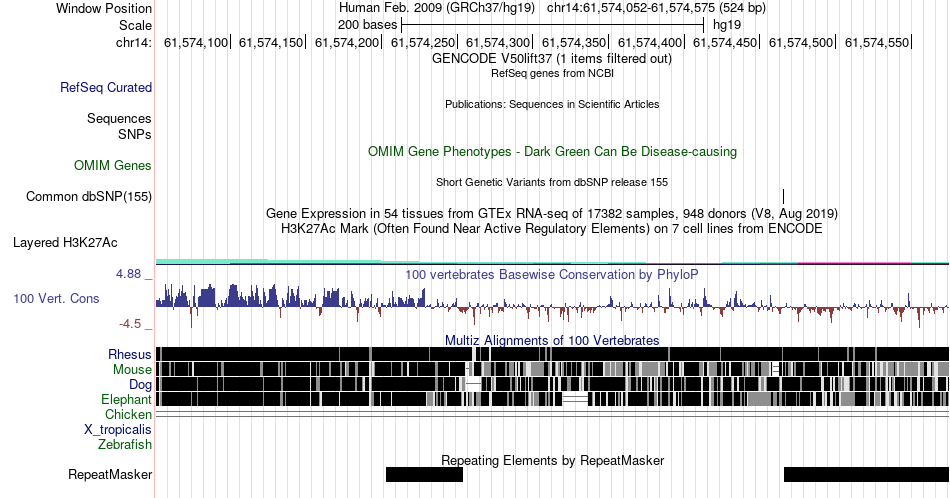950x498 pixels.
Task: Open '100 vertebrates Basewise Conservation by PhyloP' title
Action: [x=552, y=274]
